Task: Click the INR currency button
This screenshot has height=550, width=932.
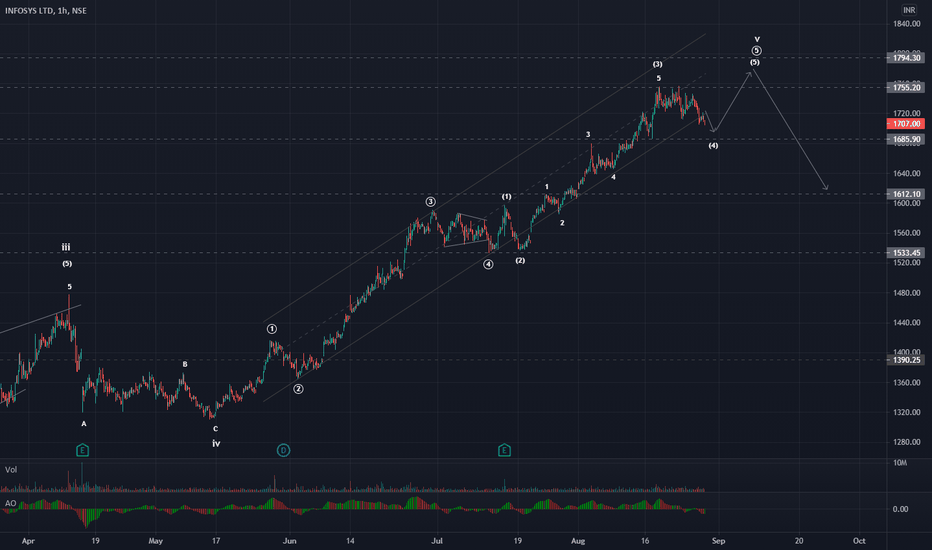Action: coord(909,10)
